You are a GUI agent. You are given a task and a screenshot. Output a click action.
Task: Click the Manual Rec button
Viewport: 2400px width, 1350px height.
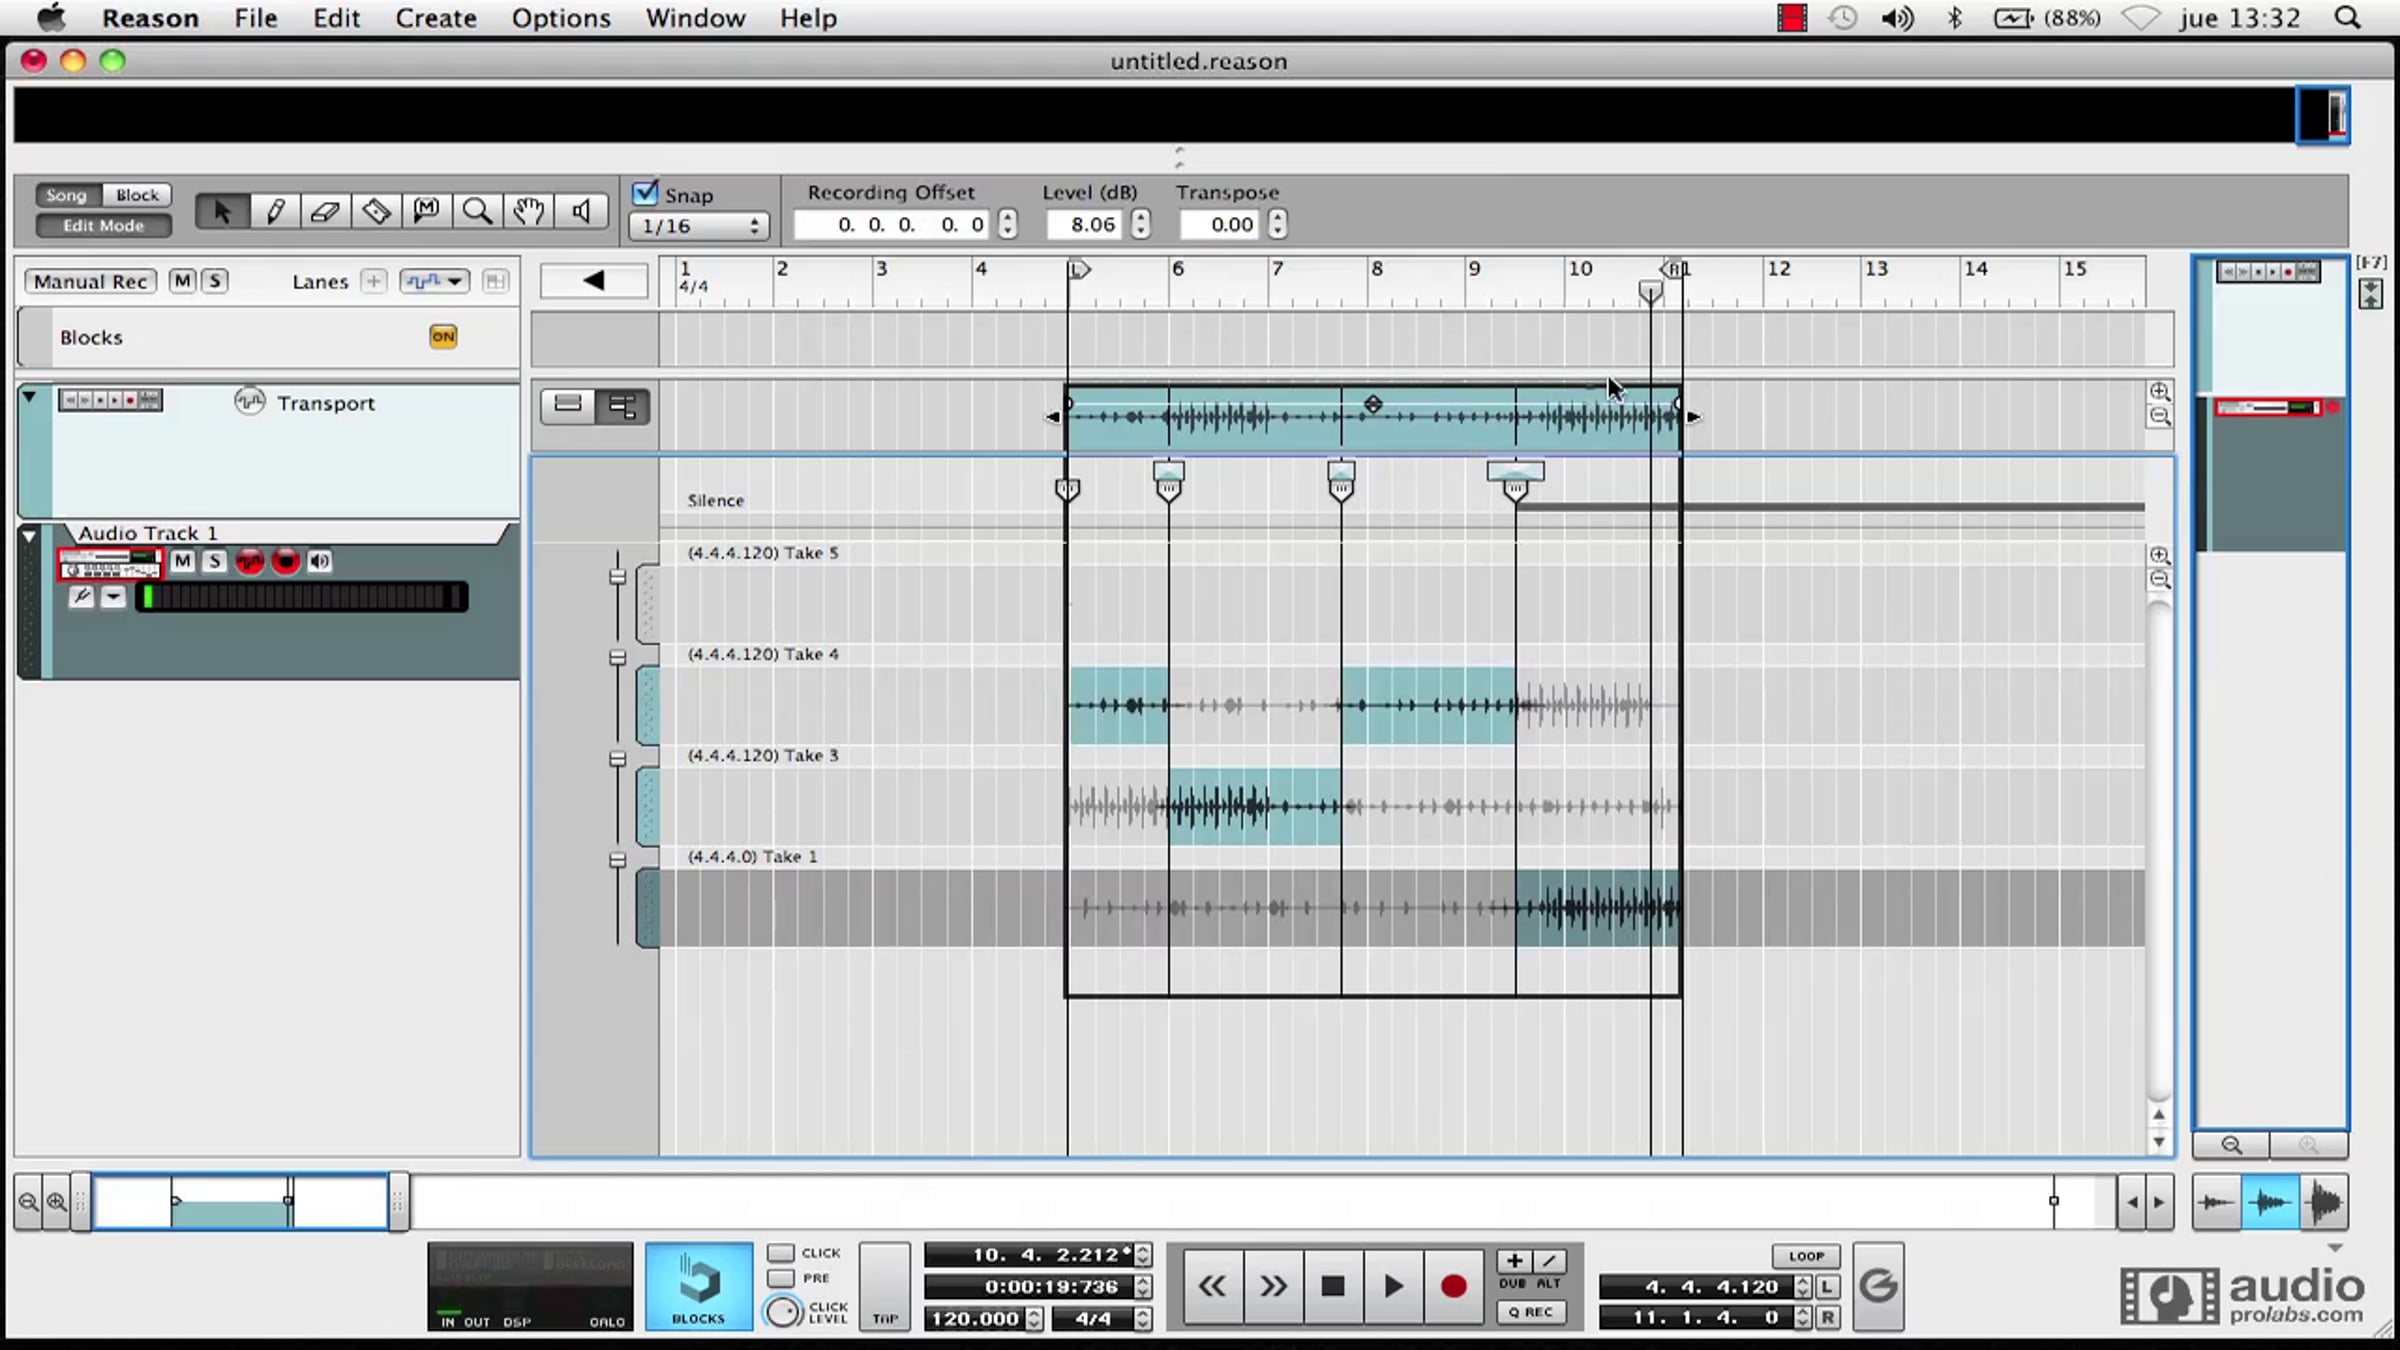(x=90, y=282)
